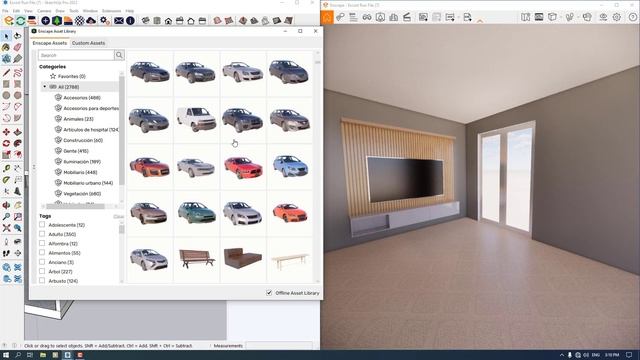
Task: Select the SketchUp Orbit tool
Action: point(6,205)
